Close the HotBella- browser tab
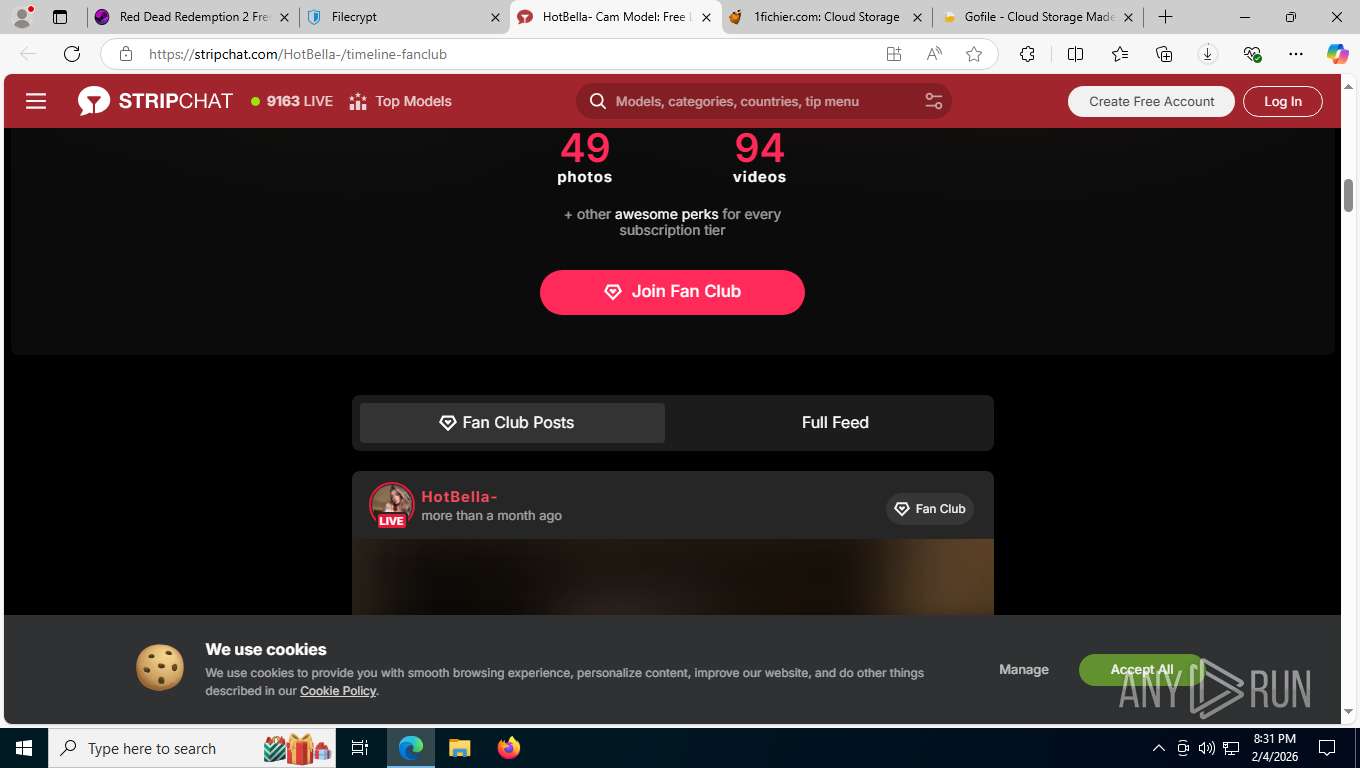 [706, 17]
